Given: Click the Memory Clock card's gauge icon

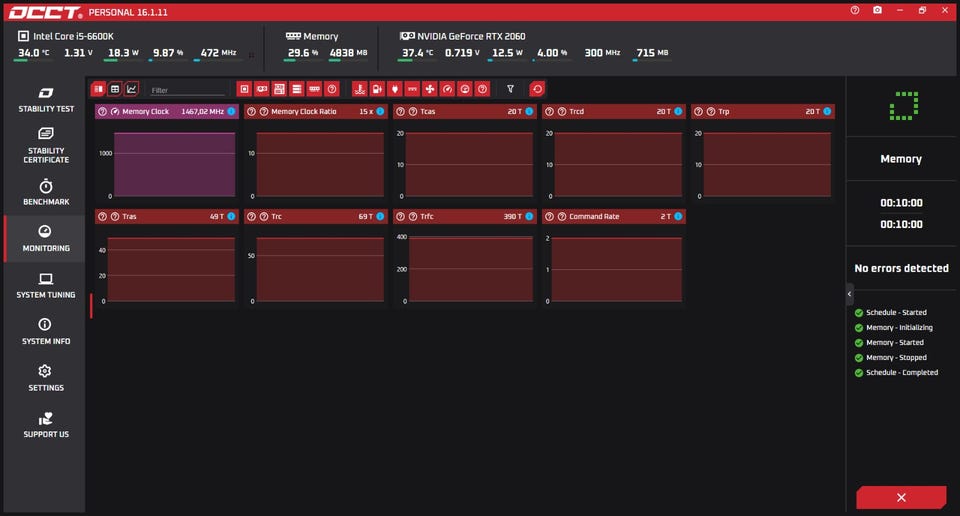Looking at the screenshot, I should [x=114, y=111].
